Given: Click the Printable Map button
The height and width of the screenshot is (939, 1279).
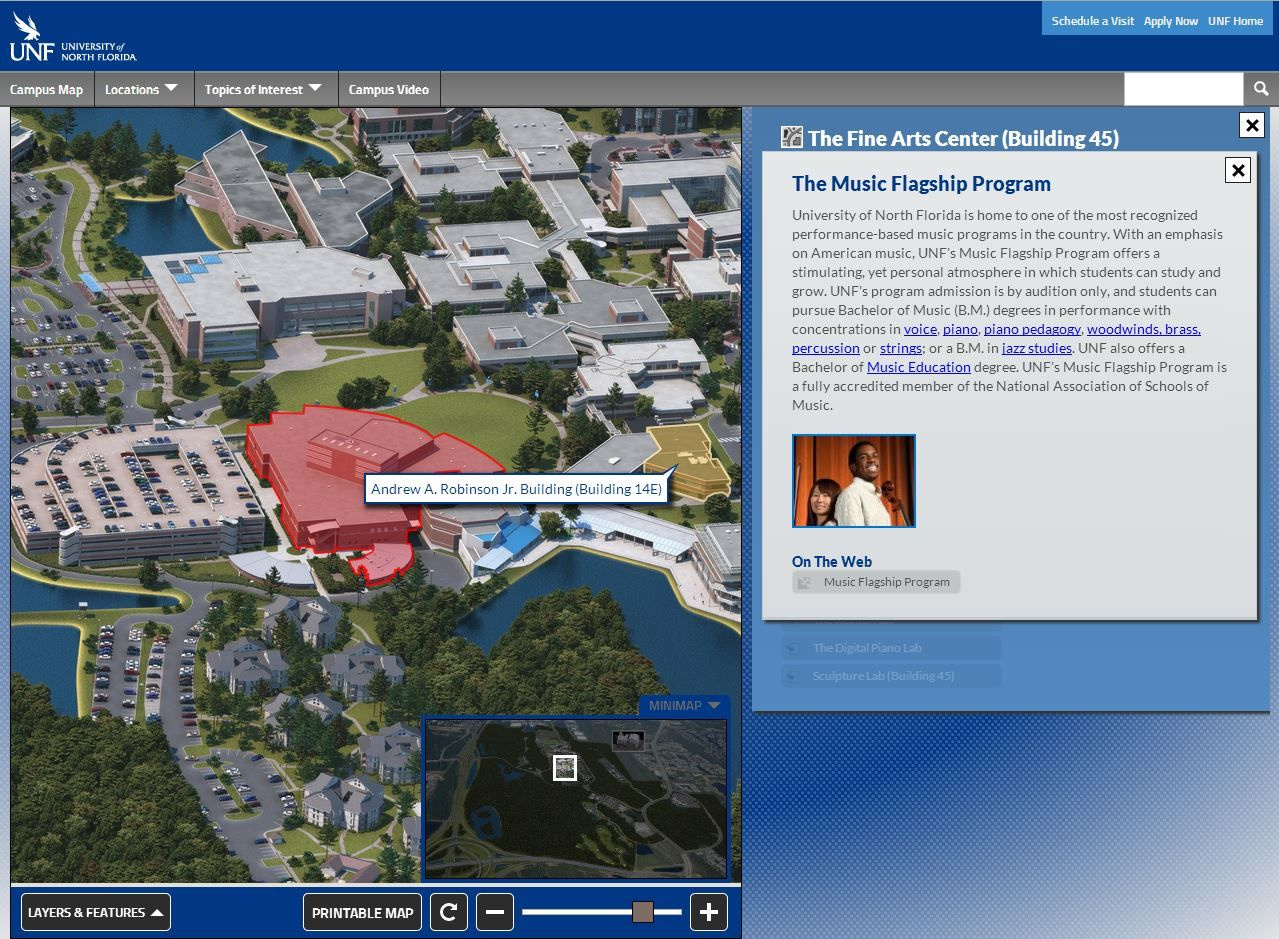Looking at the screenshot, I should pos(362,912).
